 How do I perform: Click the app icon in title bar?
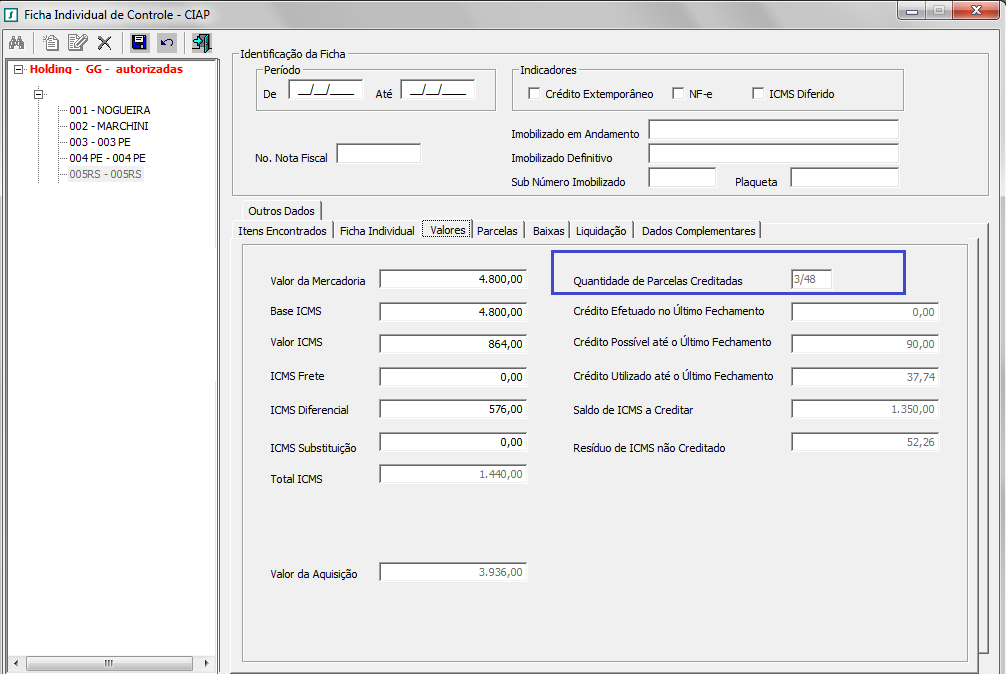point(11,12)
